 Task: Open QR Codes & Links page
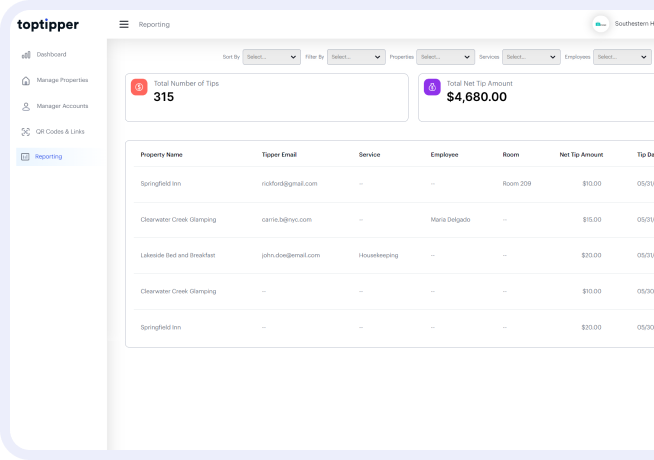[61, 131]
